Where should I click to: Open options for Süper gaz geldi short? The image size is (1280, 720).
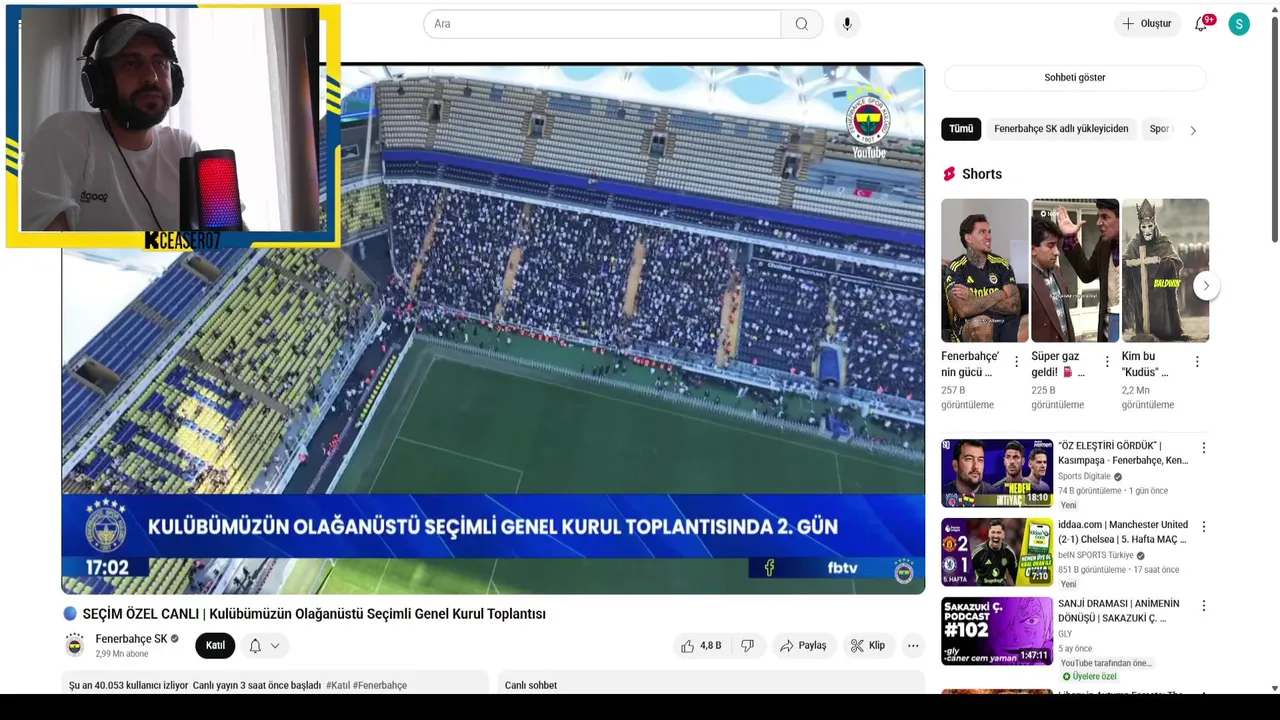coord(1107,362)
